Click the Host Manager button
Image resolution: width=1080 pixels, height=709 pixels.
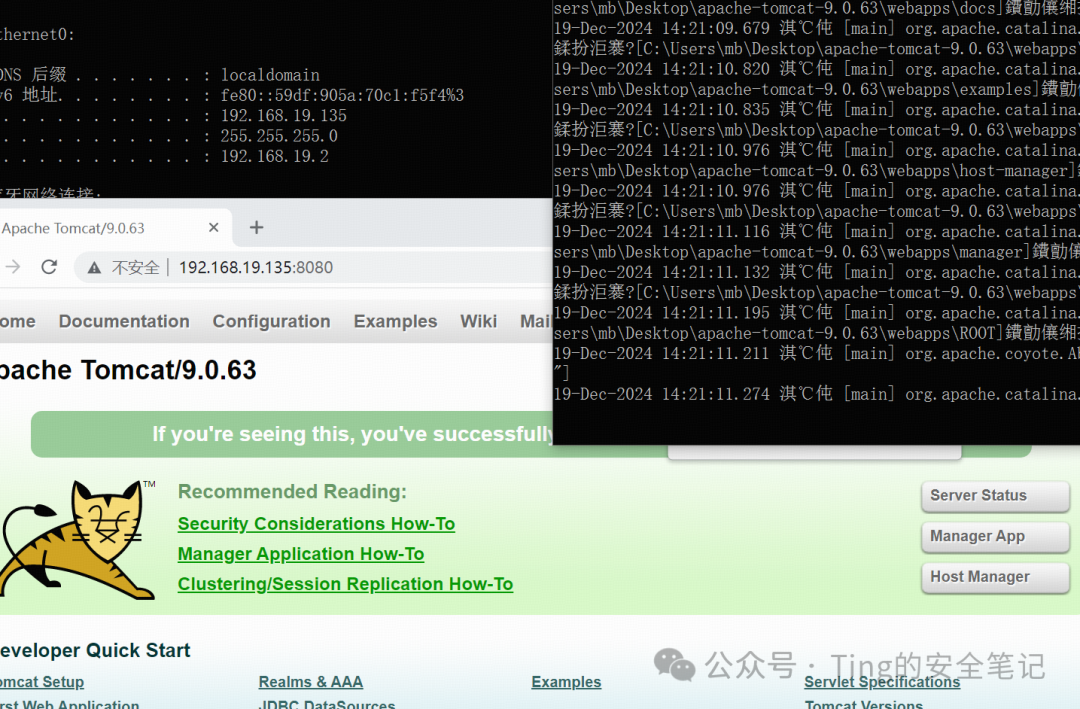click(995, 577)
